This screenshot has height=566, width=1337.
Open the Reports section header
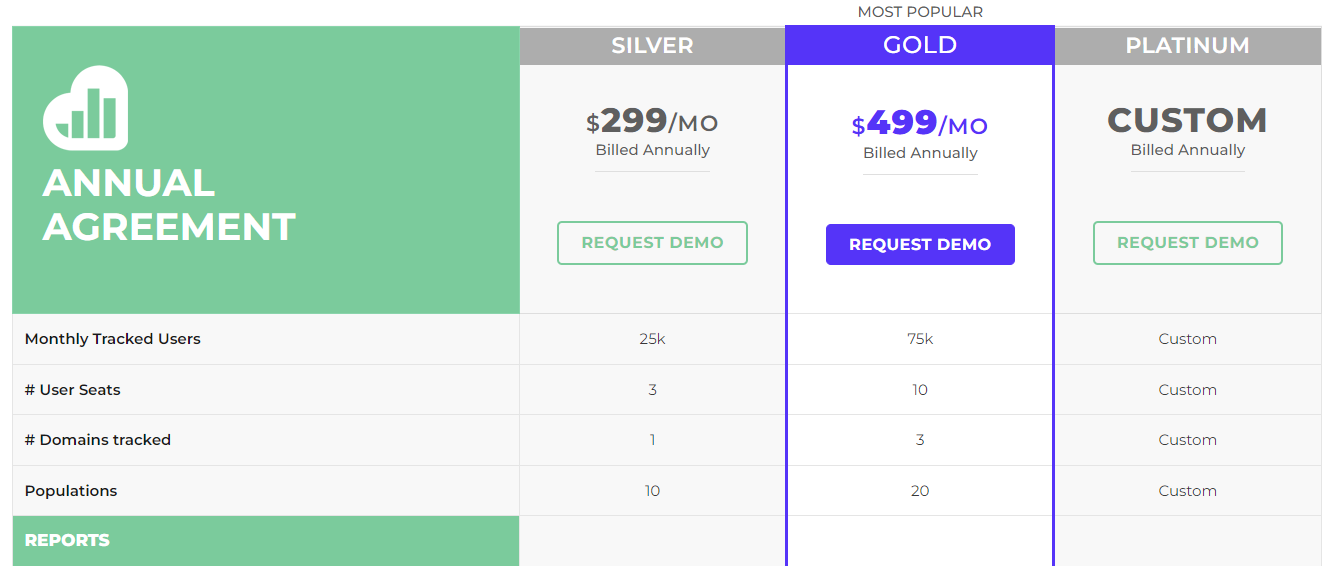pyautogui.click(x=266, y=541)
